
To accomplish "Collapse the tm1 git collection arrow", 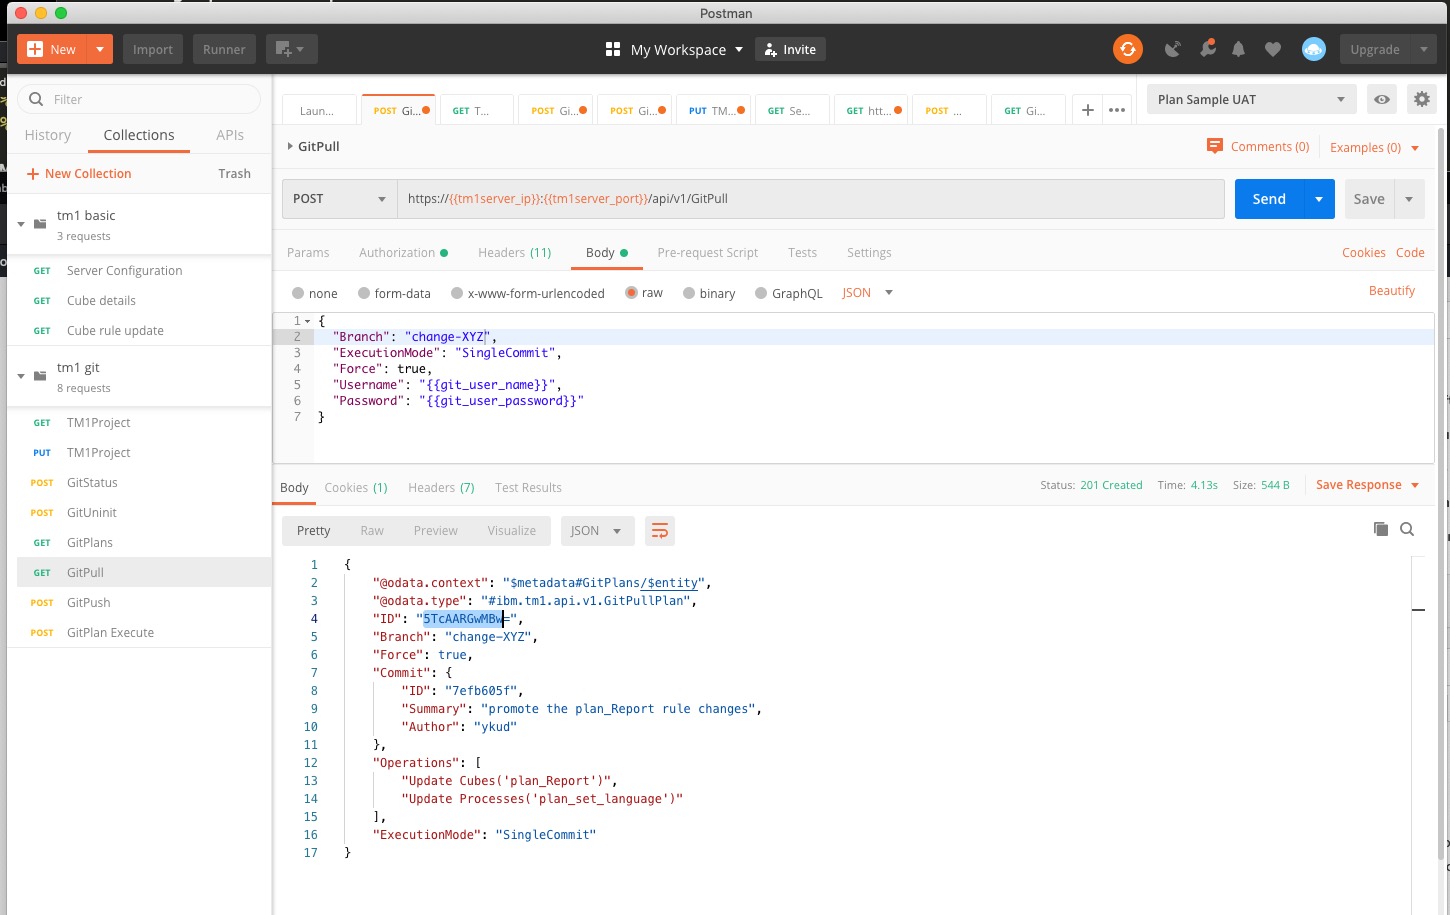I will pyautogui.click(x=21, y=376).
